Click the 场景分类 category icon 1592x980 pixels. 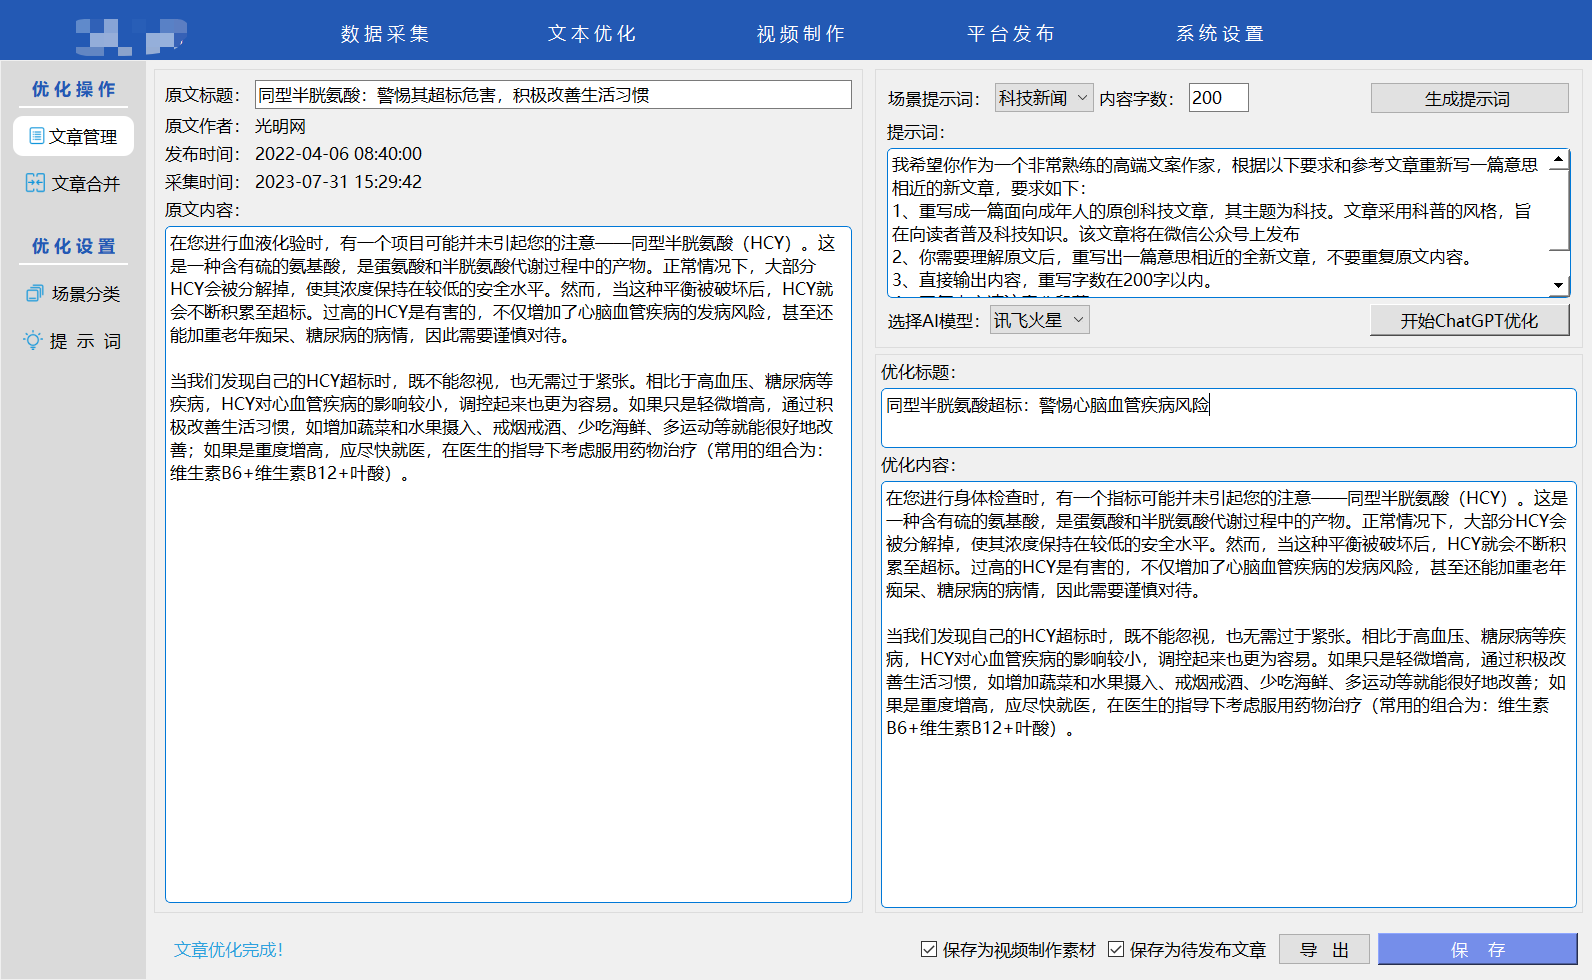tap(35, 293)
